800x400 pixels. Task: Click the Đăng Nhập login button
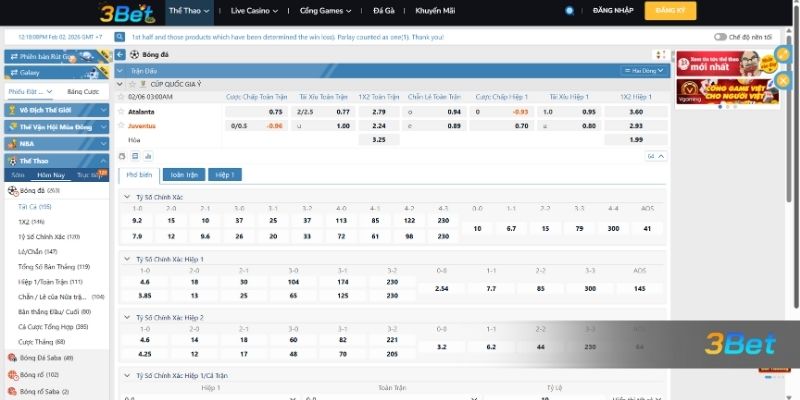pos(613,11)
